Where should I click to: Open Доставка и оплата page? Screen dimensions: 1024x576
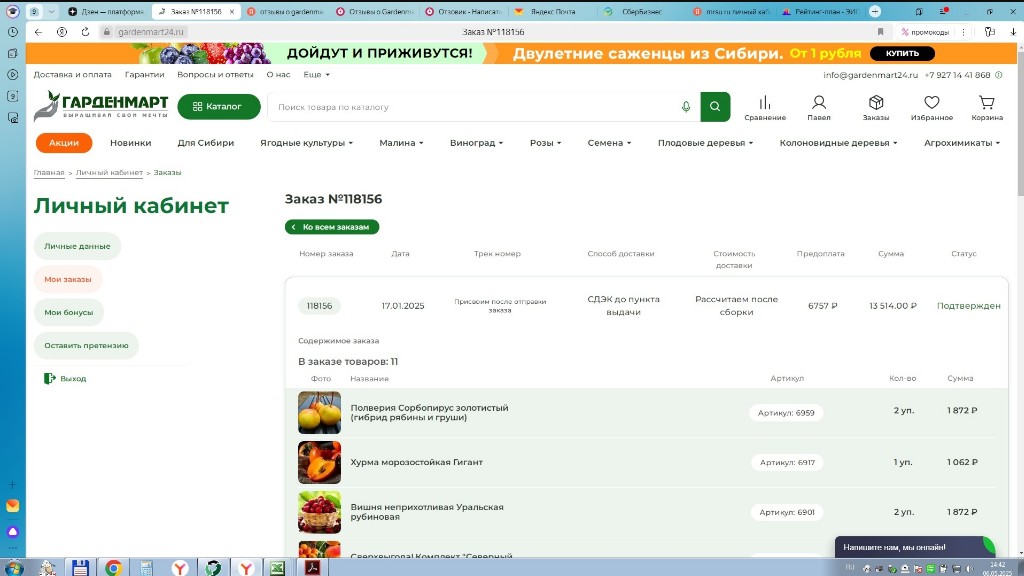(x=72, y=74)
